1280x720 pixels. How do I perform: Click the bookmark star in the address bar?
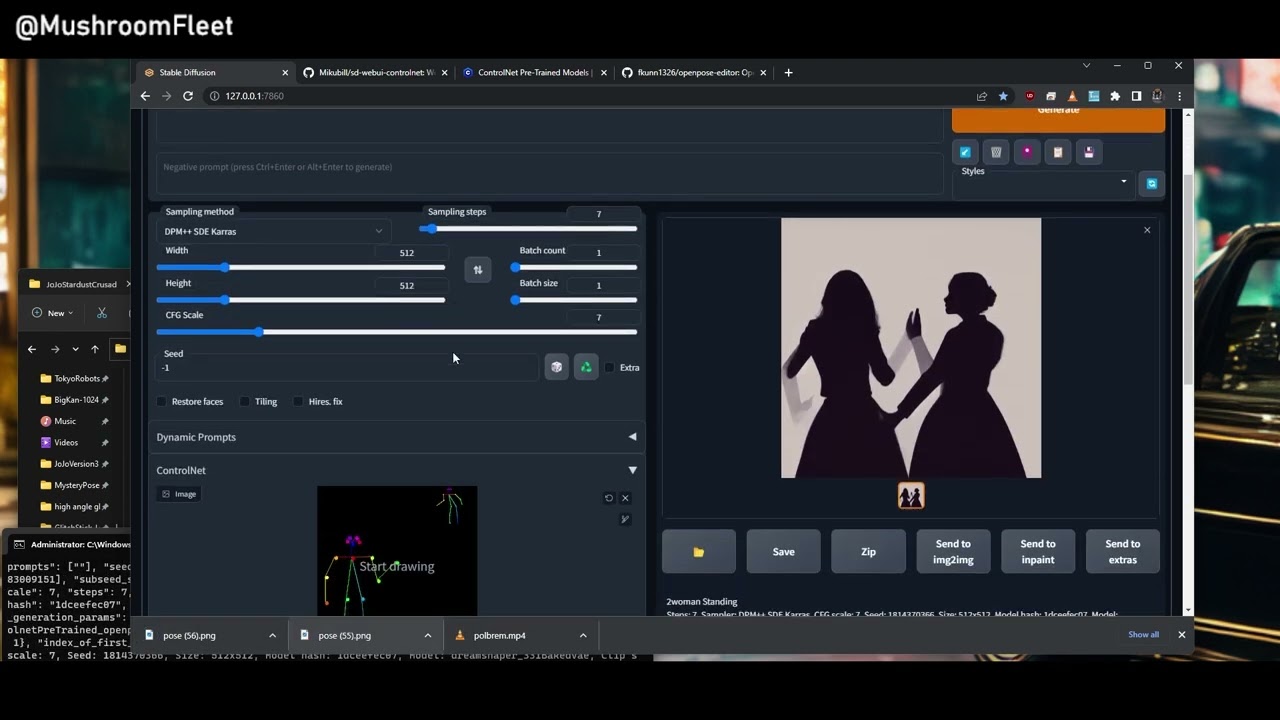click(x=1003, y=96)
